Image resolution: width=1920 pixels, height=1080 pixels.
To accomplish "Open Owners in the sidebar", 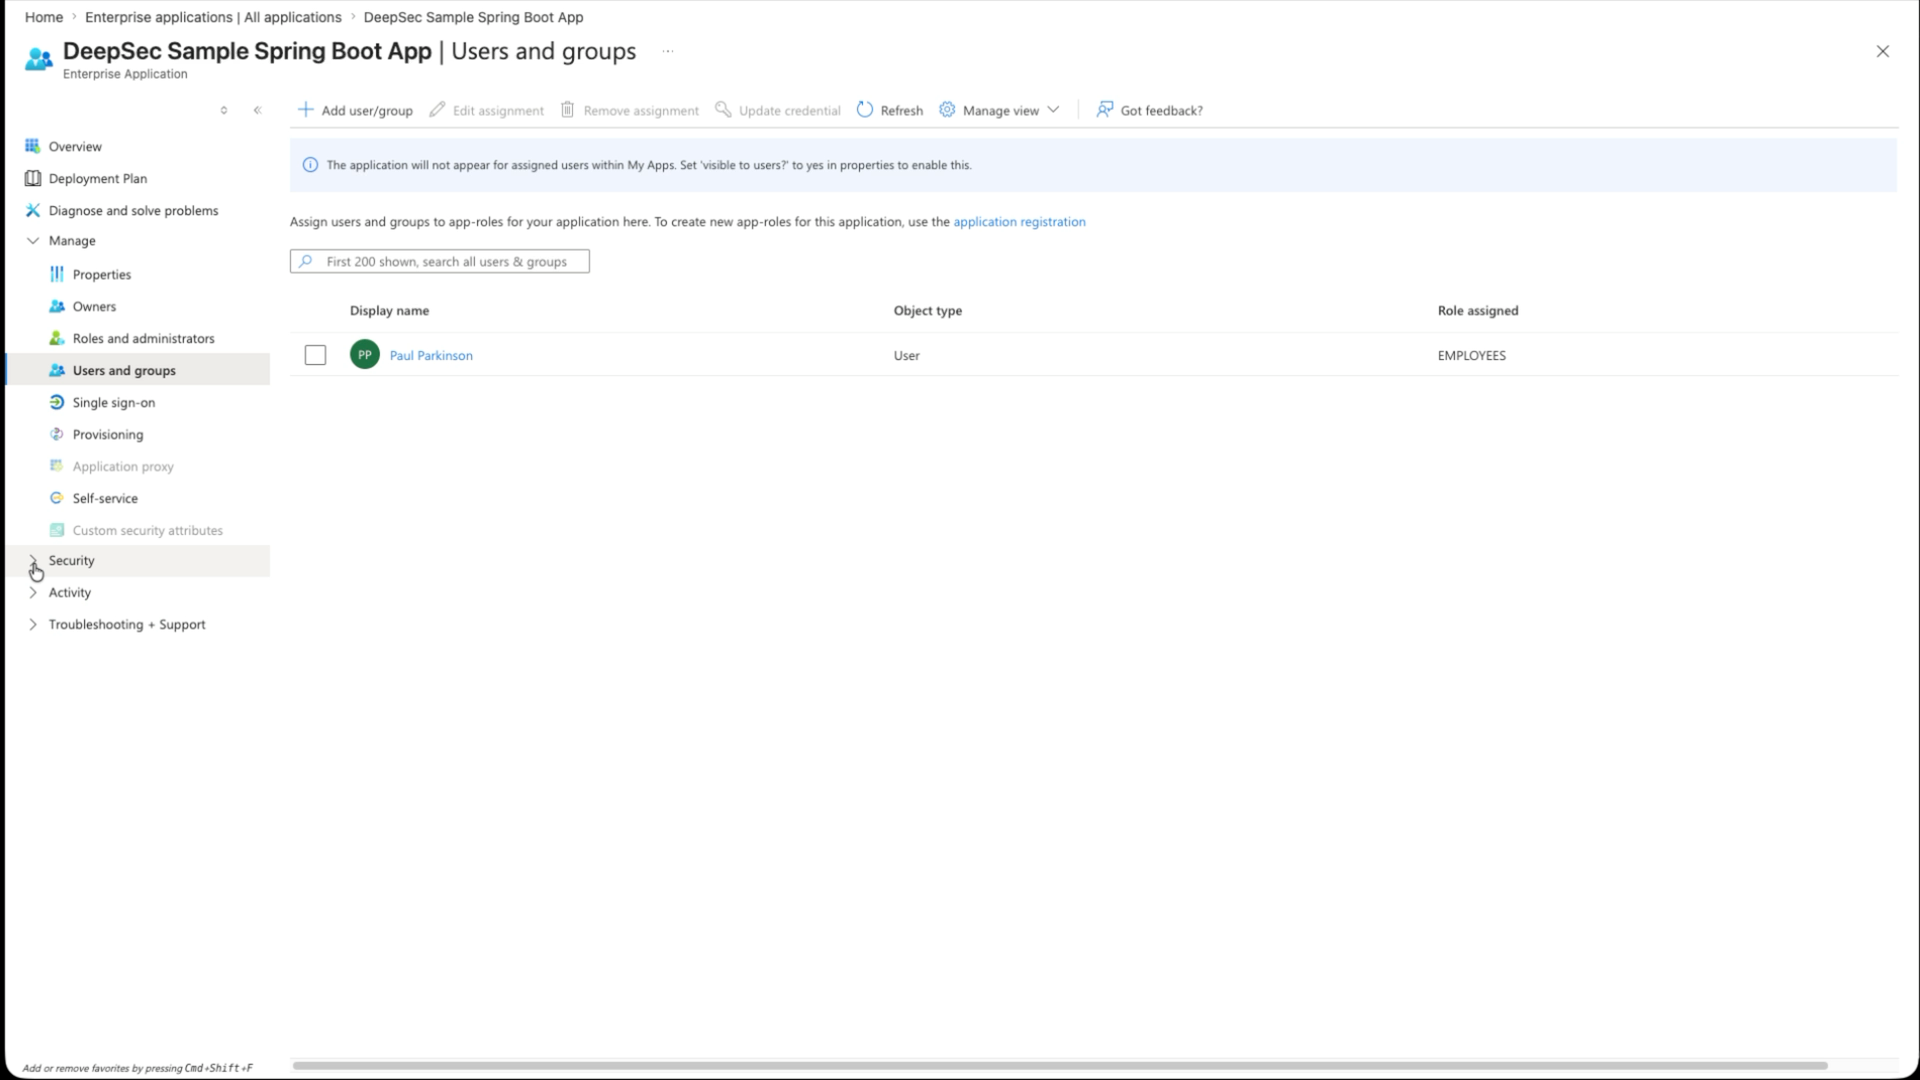I will 94,306.
